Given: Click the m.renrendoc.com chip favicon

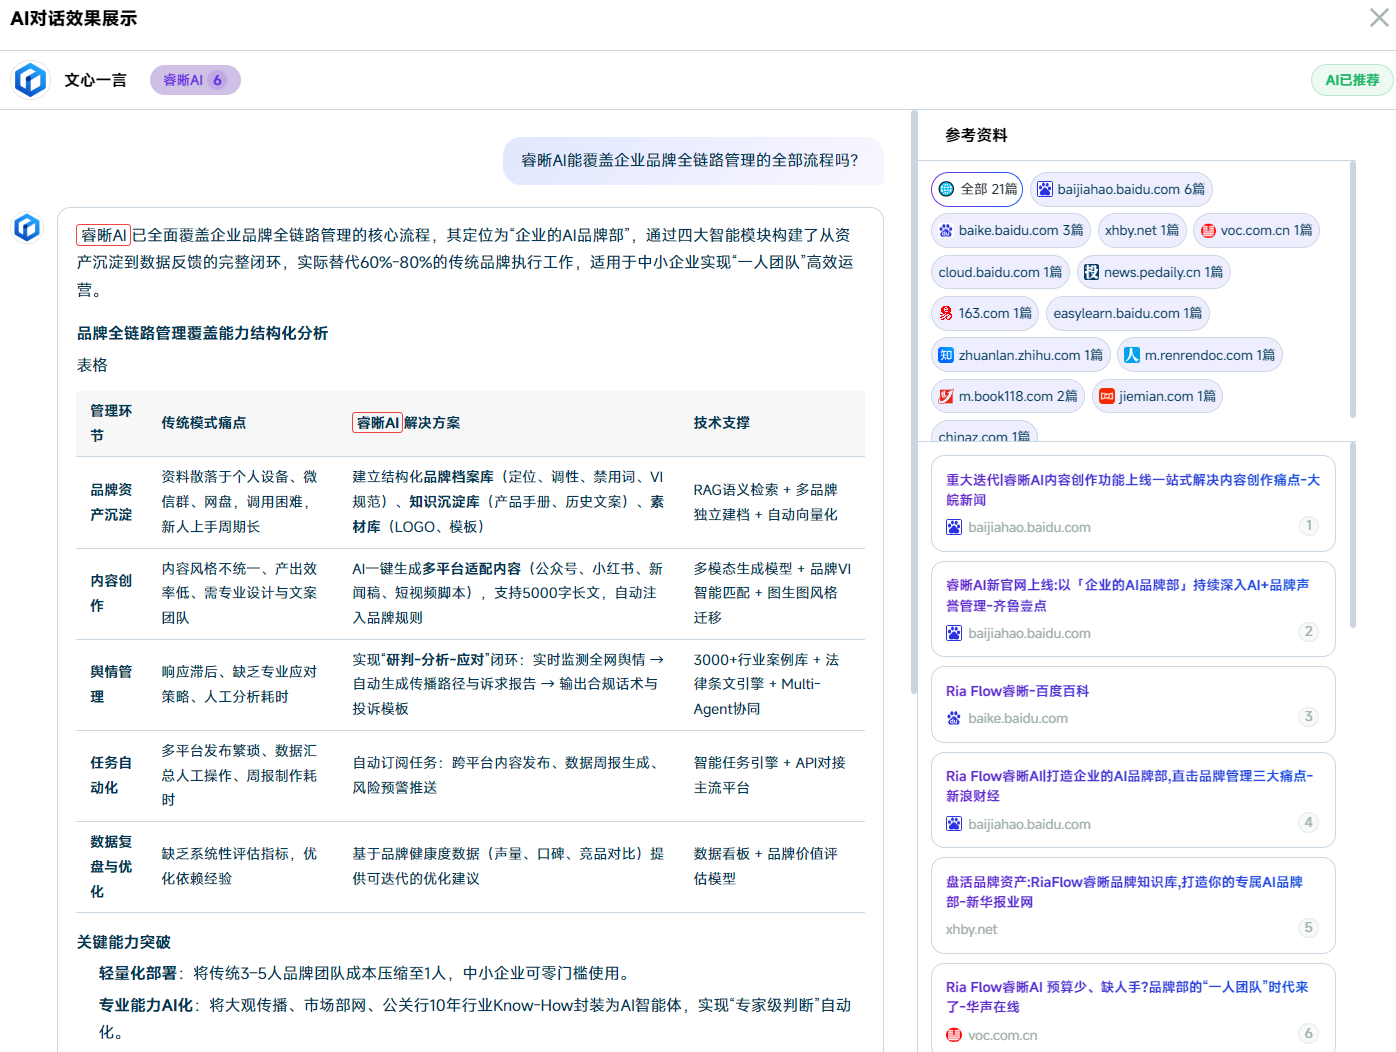Looking at the screenshot, I should point(1132,355).
